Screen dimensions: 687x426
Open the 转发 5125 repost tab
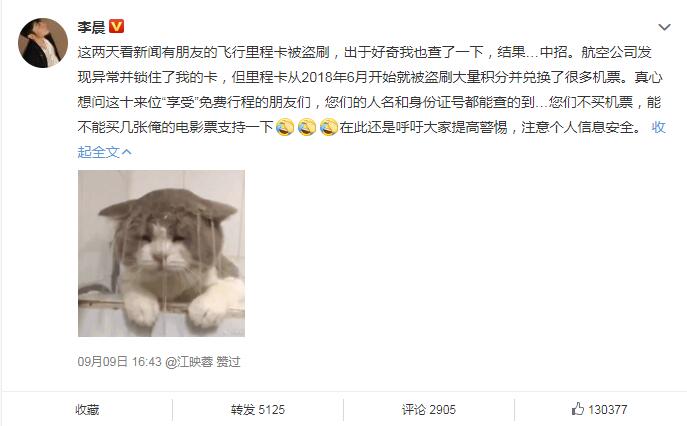[258, 410]
